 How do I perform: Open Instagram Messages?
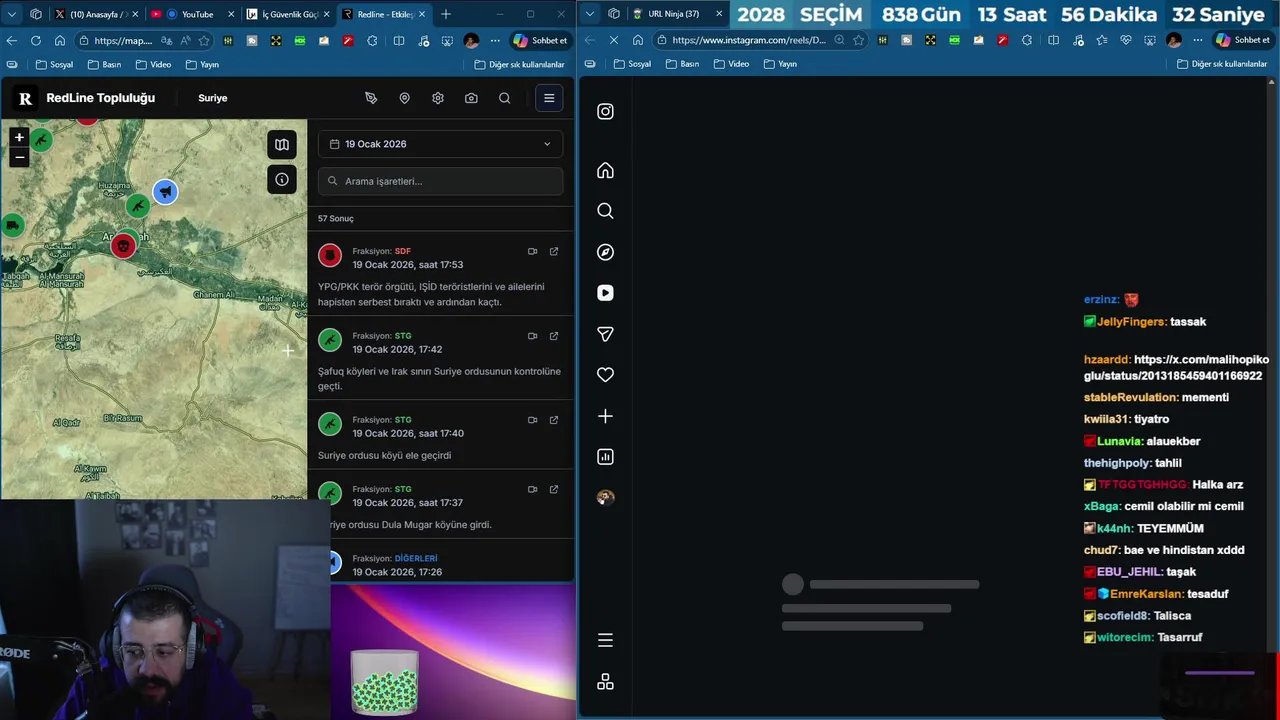click(x=605, y=334)
